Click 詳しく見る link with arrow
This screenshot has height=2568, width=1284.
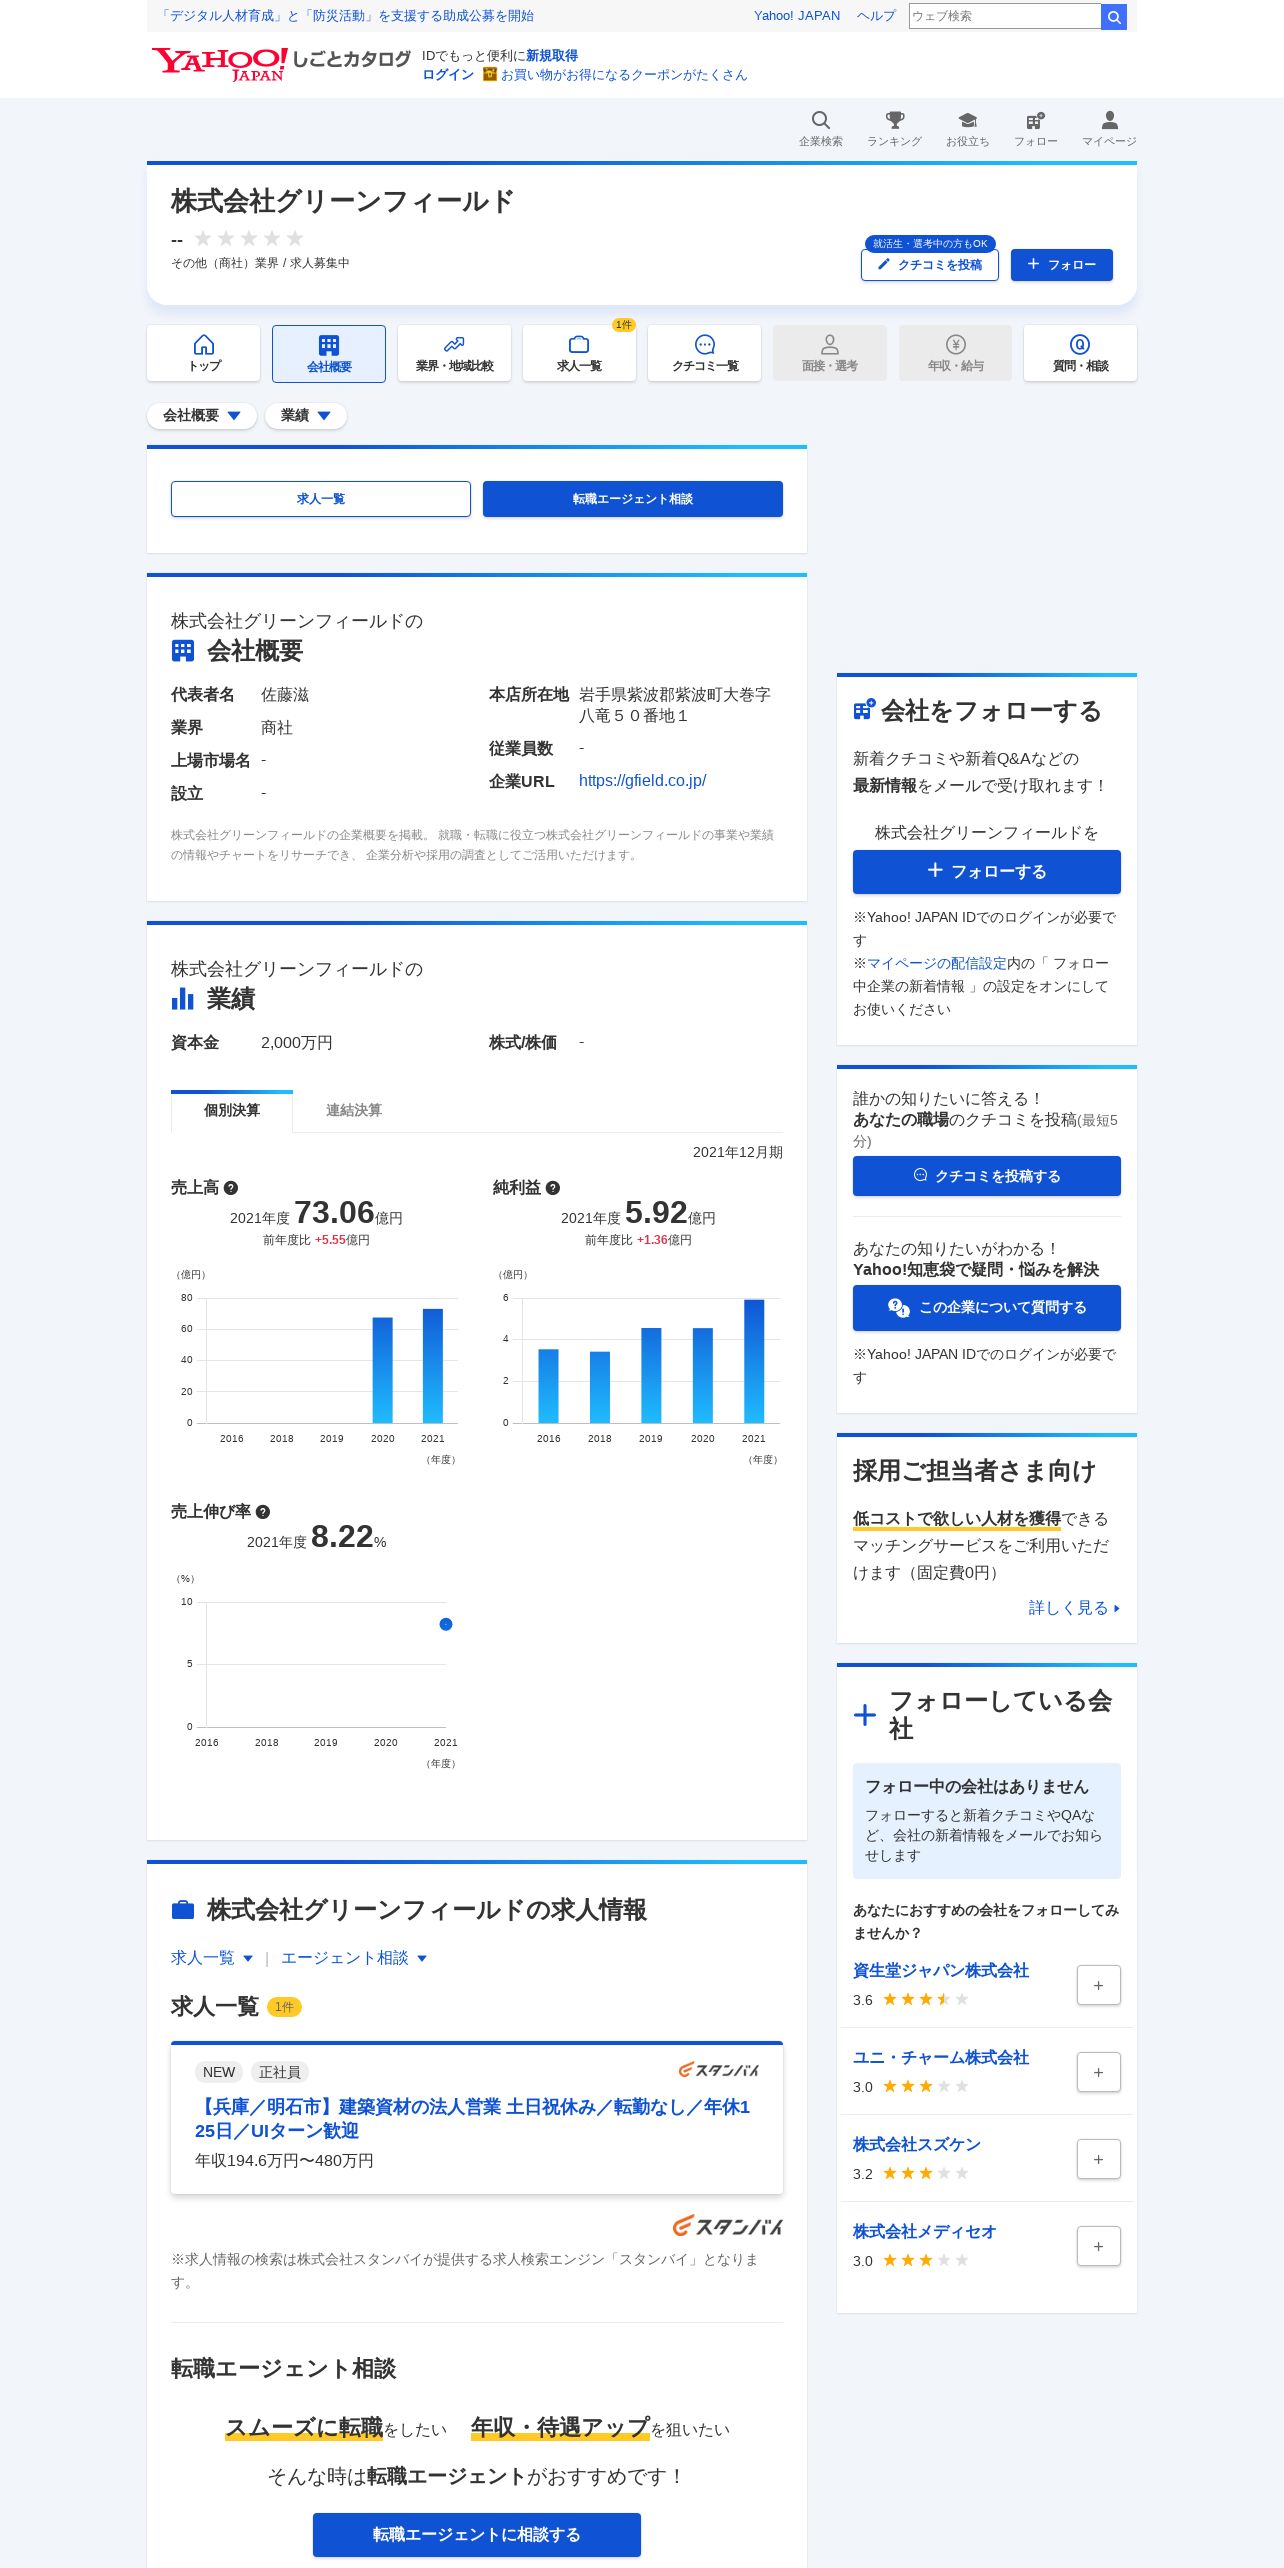pyautogui.click(x=1074, y=1608)
